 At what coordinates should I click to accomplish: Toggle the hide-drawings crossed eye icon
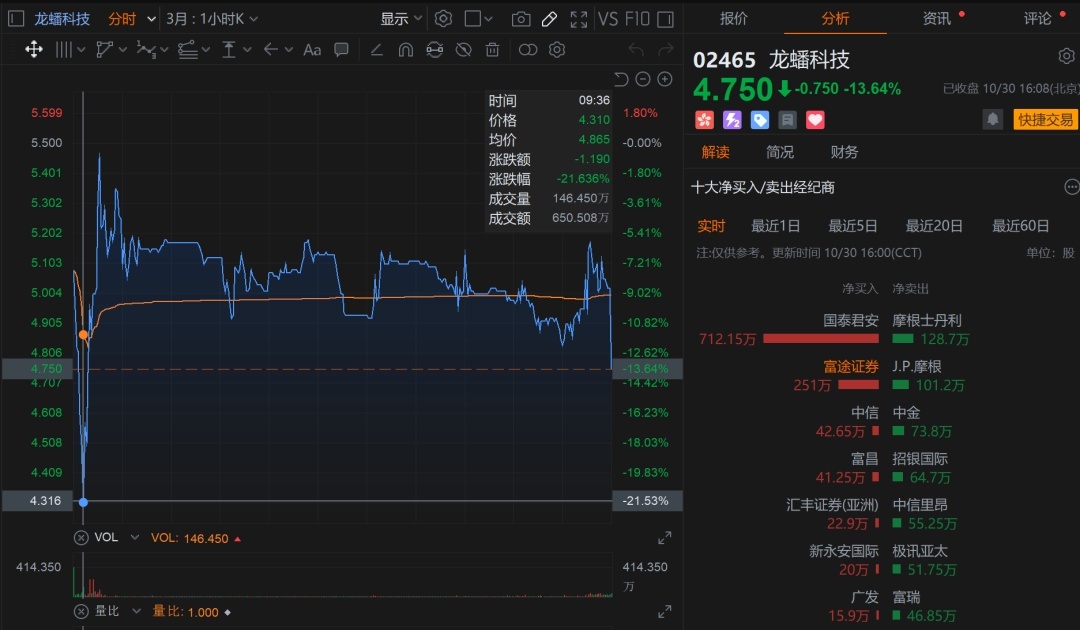463,50
